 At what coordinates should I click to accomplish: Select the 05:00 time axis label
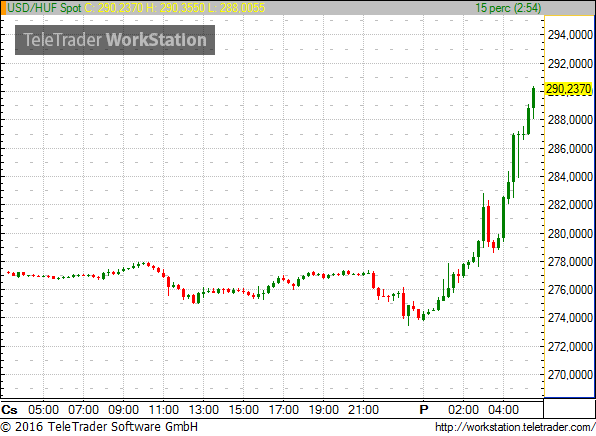pyautogui.click(x=43, y=410)
